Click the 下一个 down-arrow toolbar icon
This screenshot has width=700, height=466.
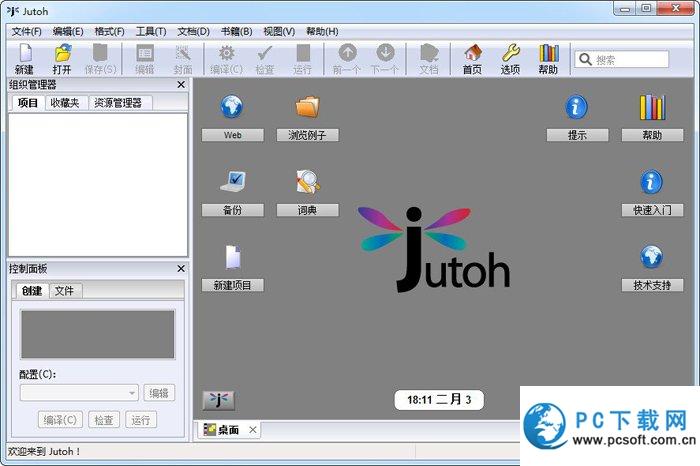pos(385,53)
